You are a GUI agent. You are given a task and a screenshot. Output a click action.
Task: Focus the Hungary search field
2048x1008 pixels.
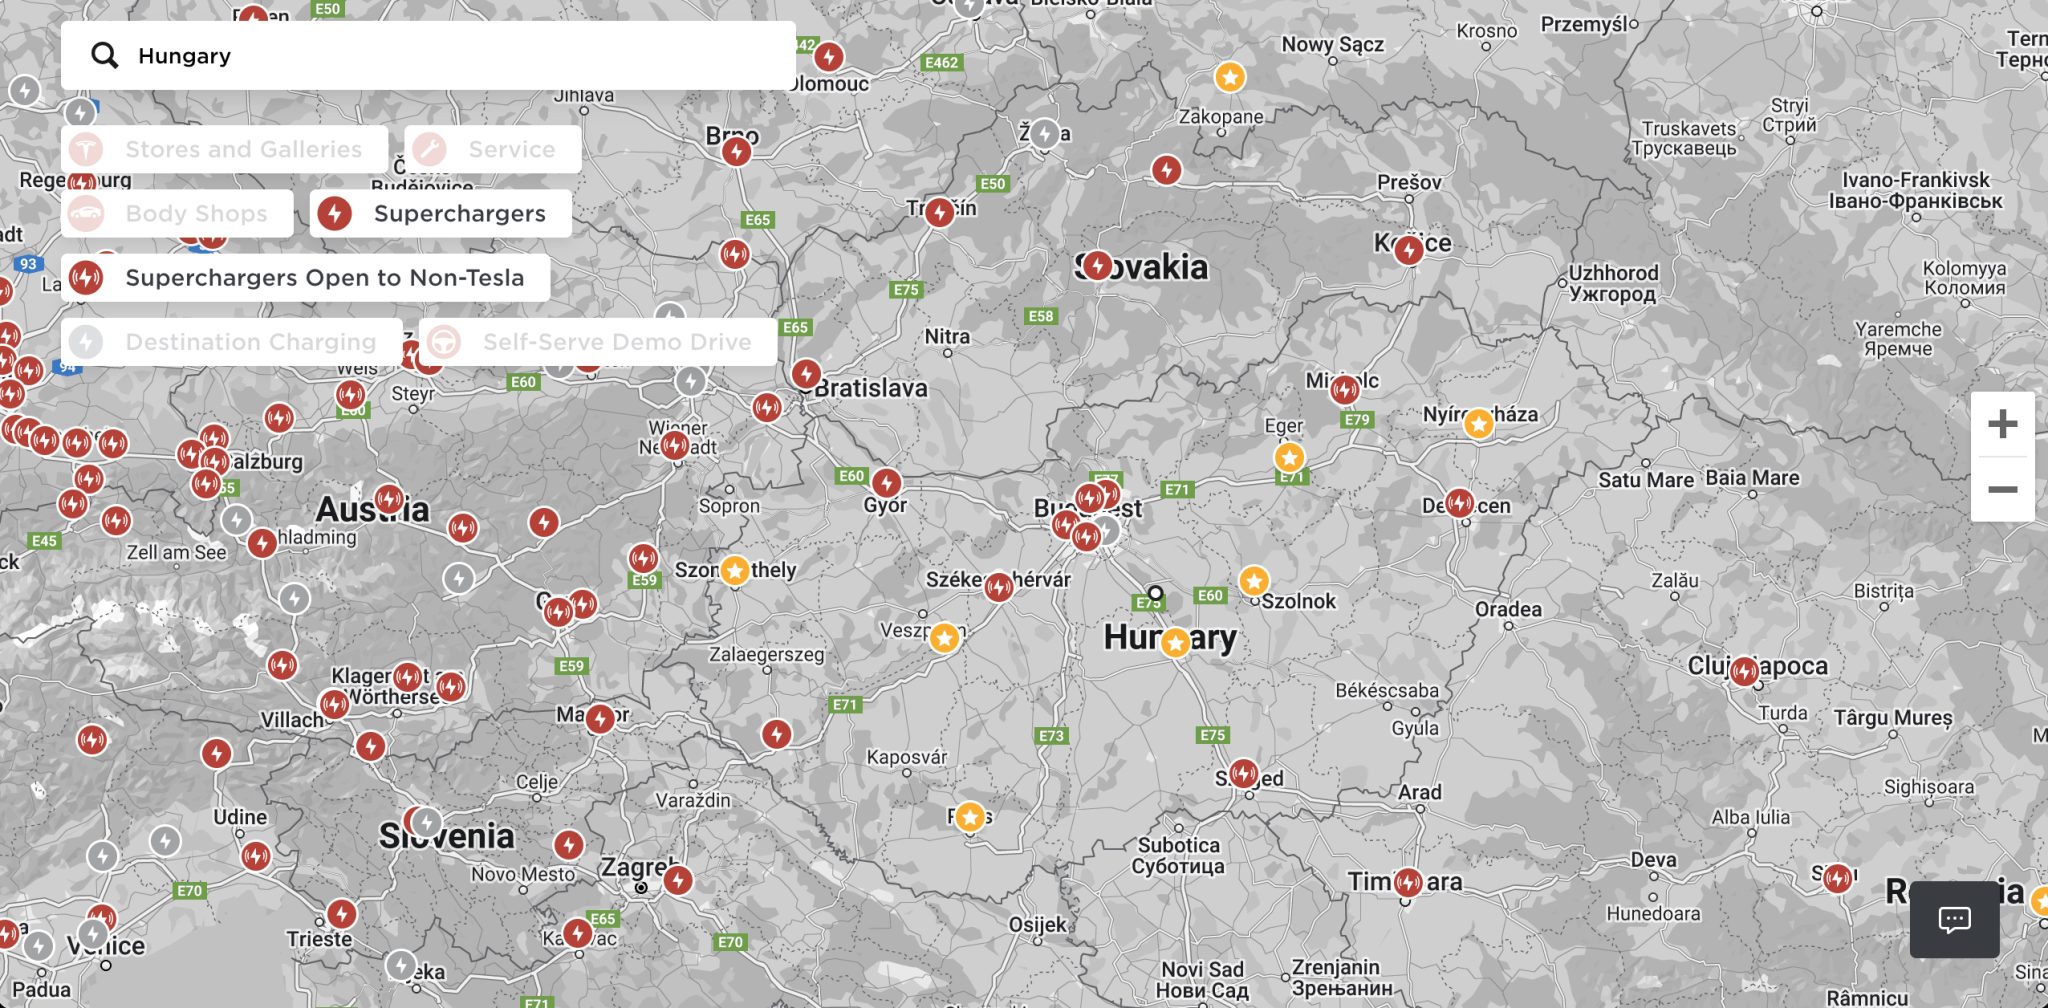(428, 56)
